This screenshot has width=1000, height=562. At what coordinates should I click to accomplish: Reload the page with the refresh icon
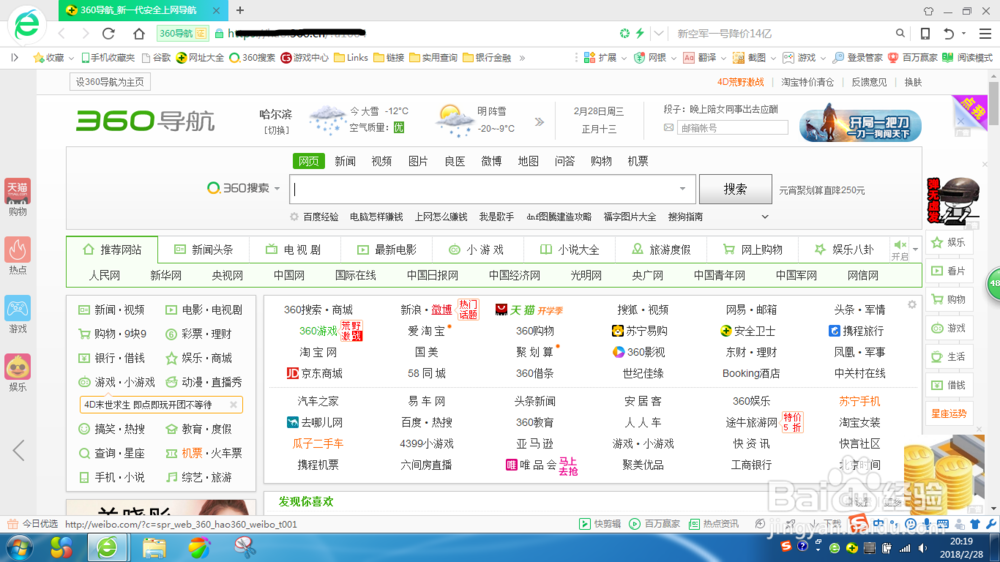click(108, 33)
